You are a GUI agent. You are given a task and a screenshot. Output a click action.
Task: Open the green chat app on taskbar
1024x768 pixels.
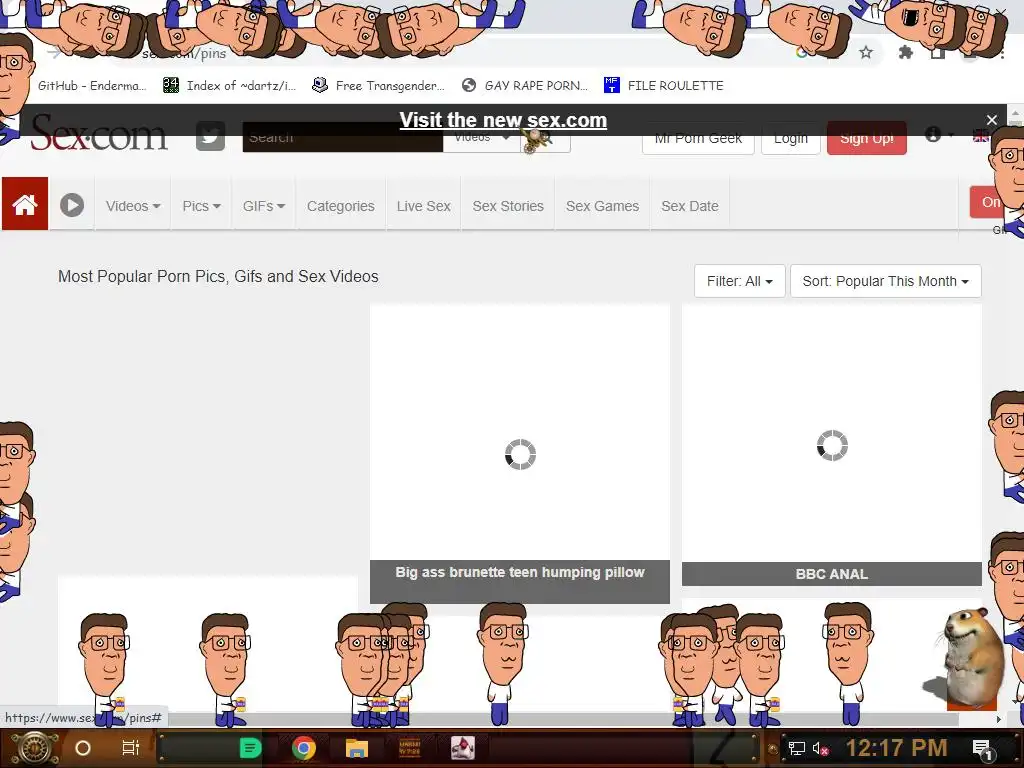point(250,748)
